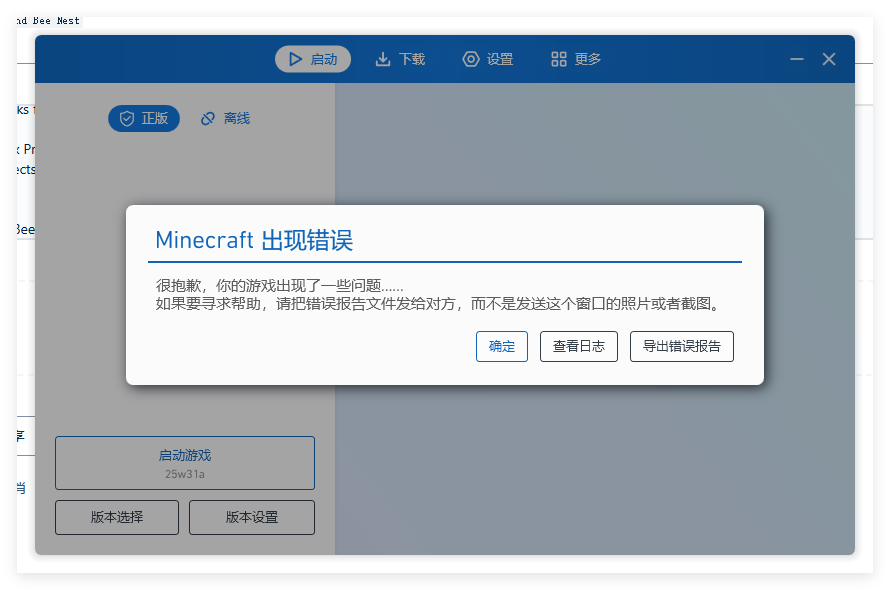The height and width of the screenshot is (590, 890).
Task: Click the play triangle icon in 启动 tab
Action: 295,59
